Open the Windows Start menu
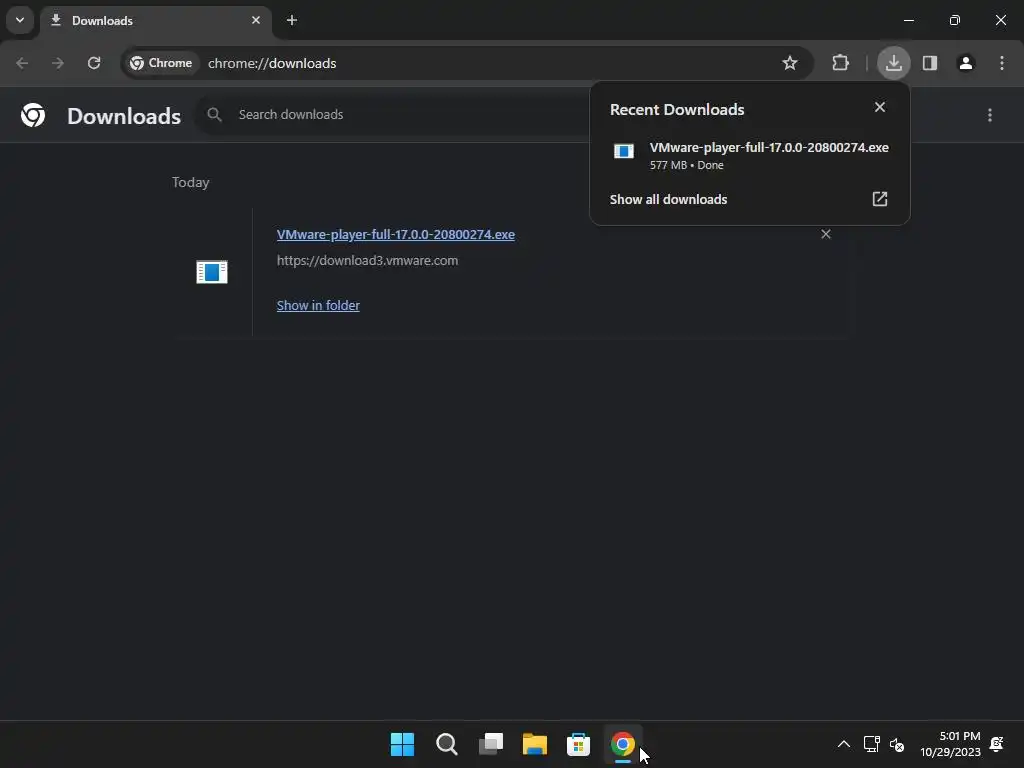Screen dimensions: 1024x768 click(402, 744)
